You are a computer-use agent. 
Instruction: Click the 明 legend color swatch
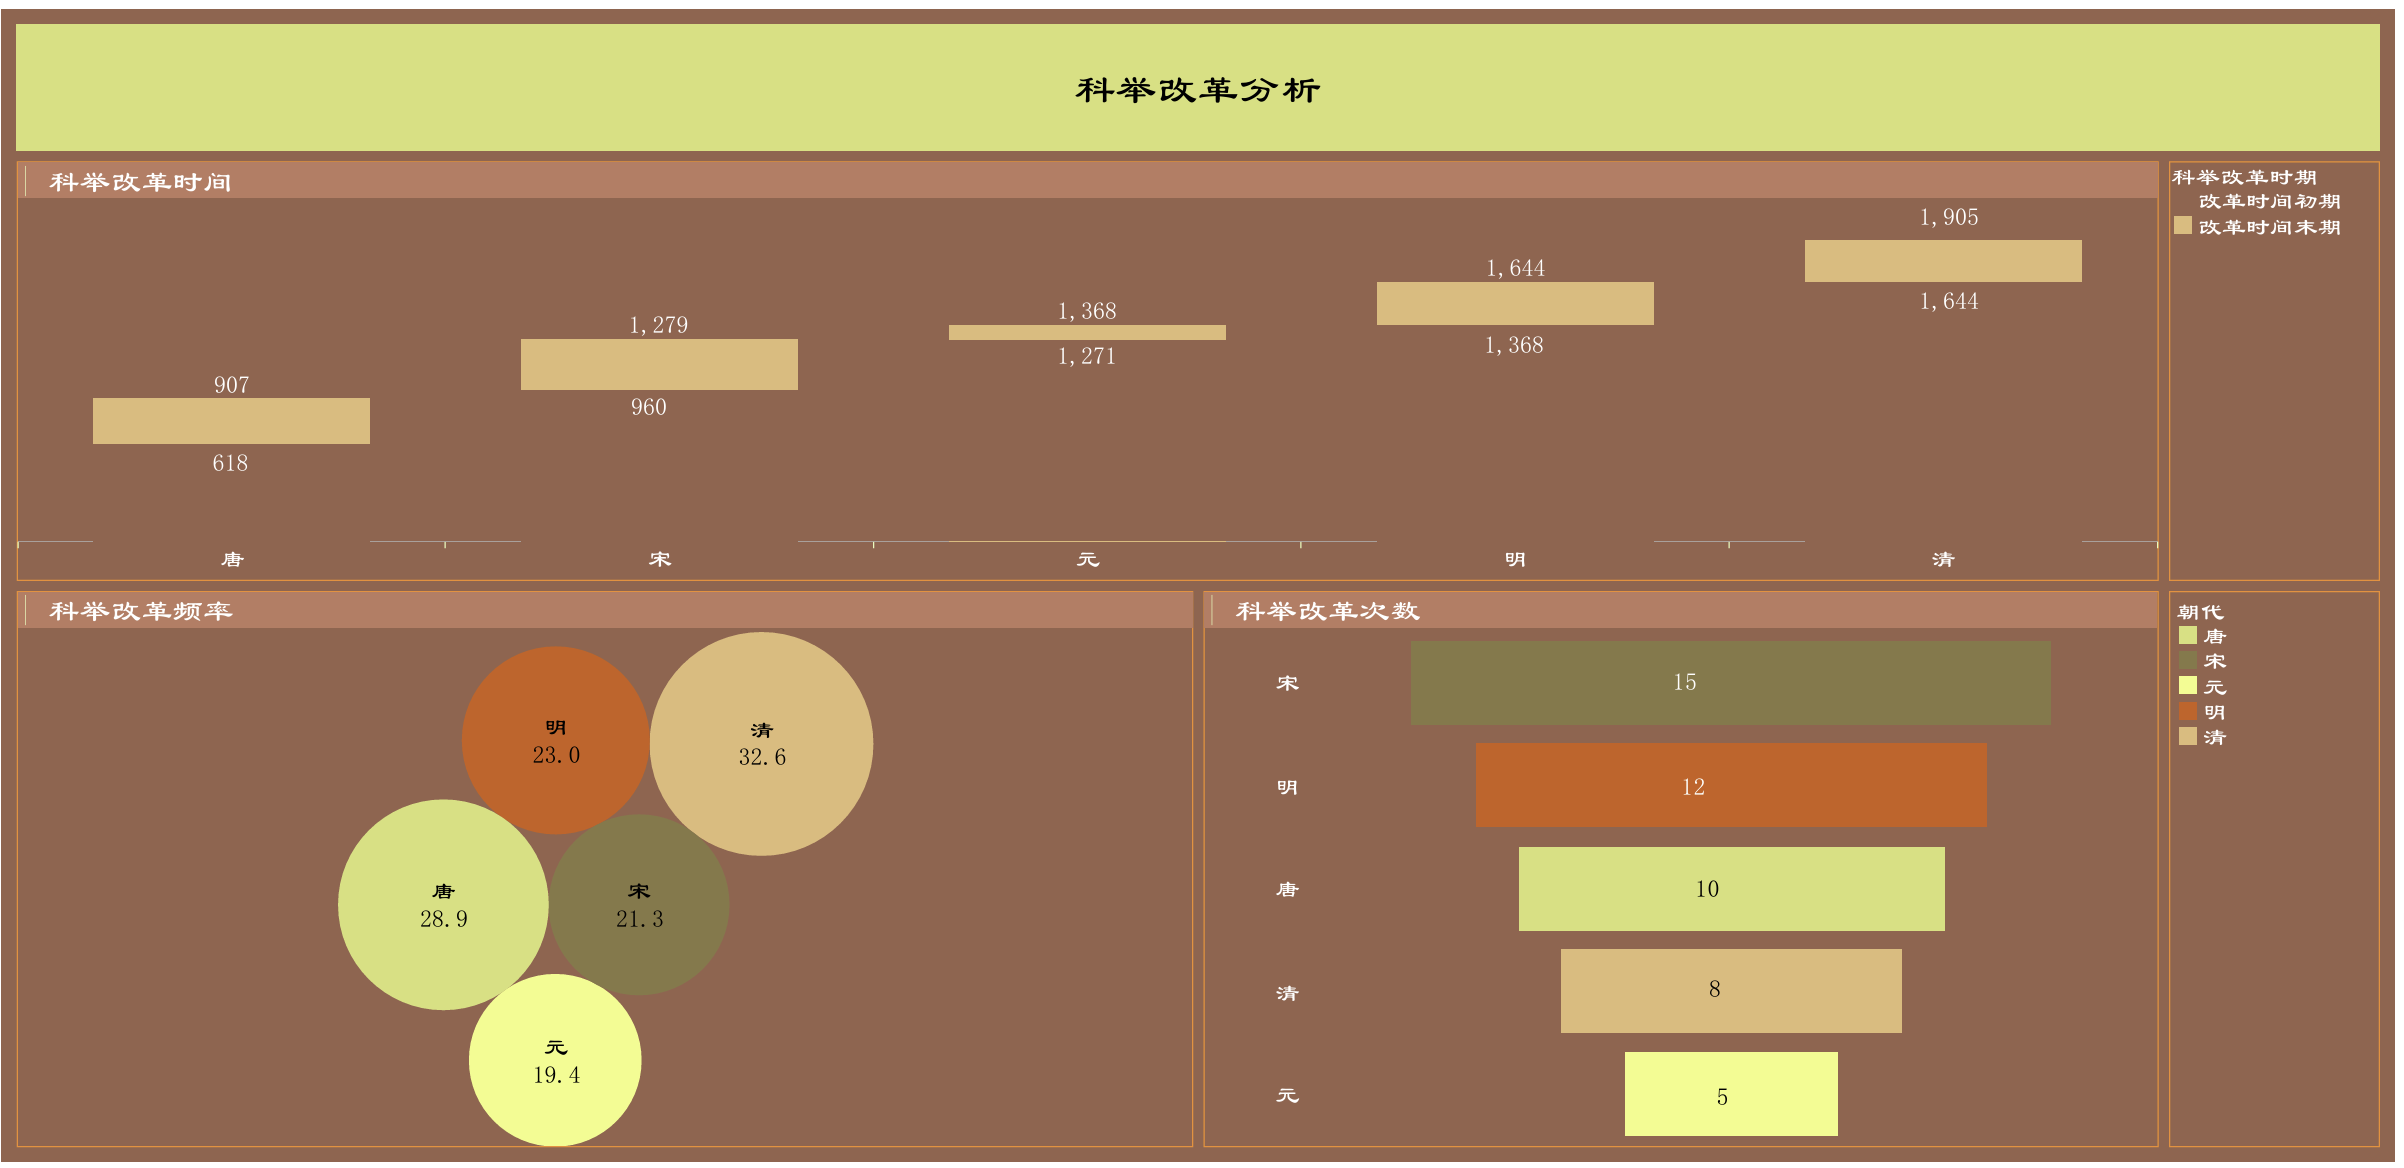[2187, 711]
